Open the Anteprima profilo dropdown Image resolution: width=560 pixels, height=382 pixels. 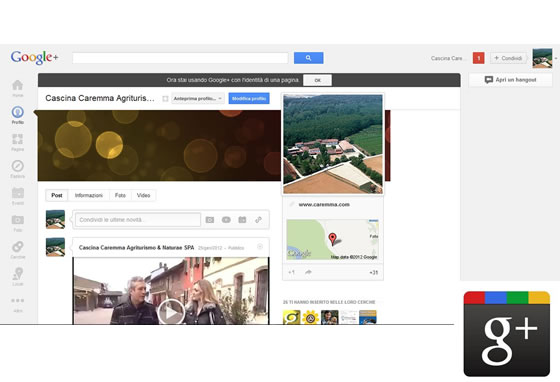198,98
